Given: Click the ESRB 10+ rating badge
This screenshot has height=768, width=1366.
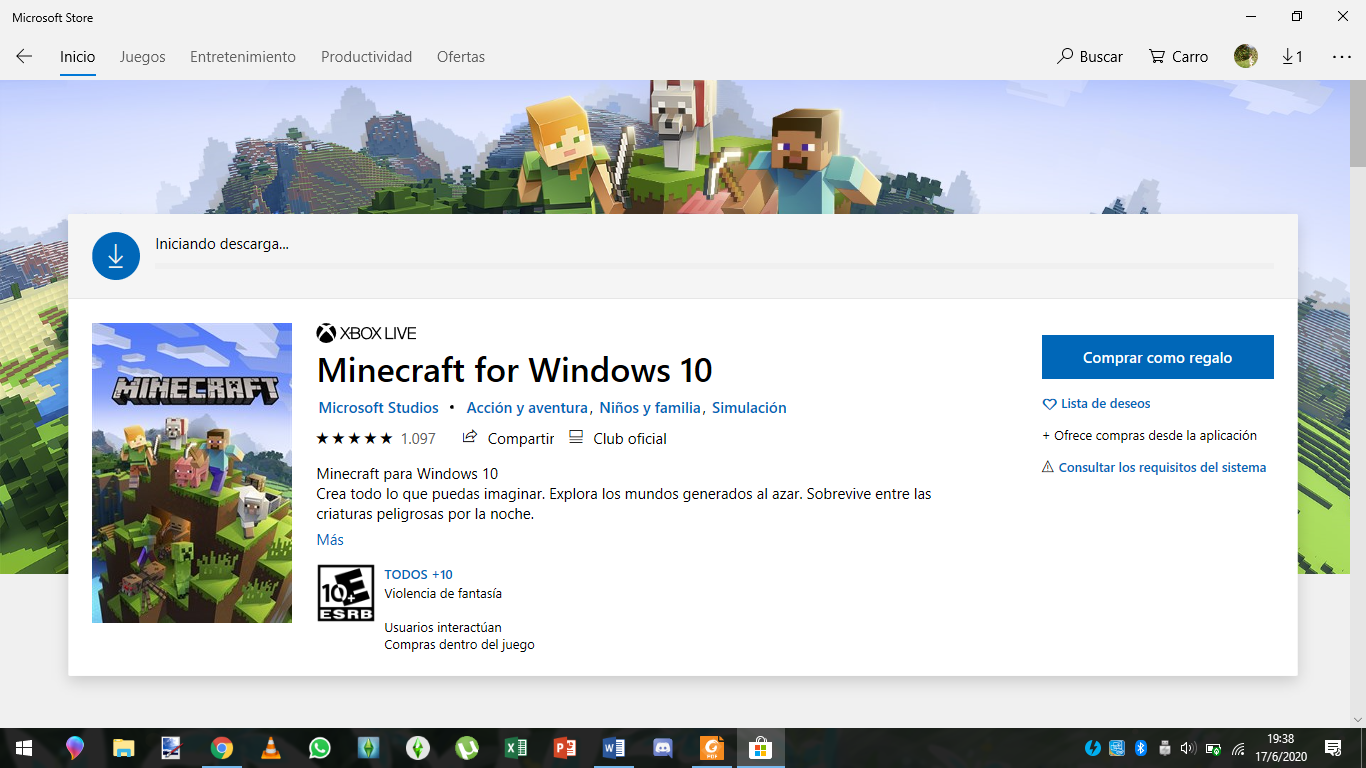Looking at the screenshot, I should click(x=346, y=592).
